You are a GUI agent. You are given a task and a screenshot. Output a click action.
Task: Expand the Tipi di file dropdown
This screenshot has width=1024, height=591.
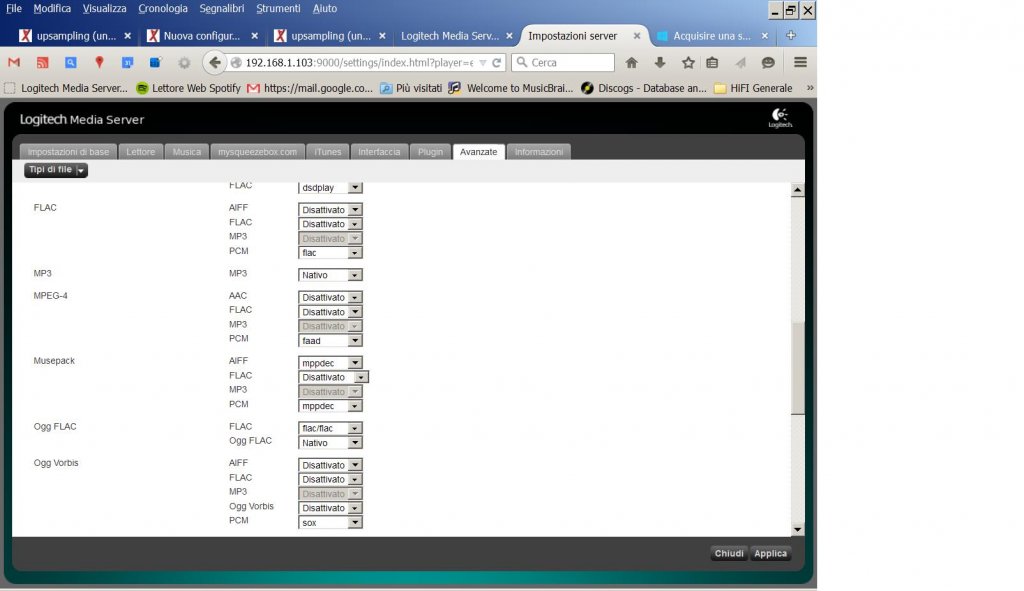pyautogui.click(x=56, y=170)
